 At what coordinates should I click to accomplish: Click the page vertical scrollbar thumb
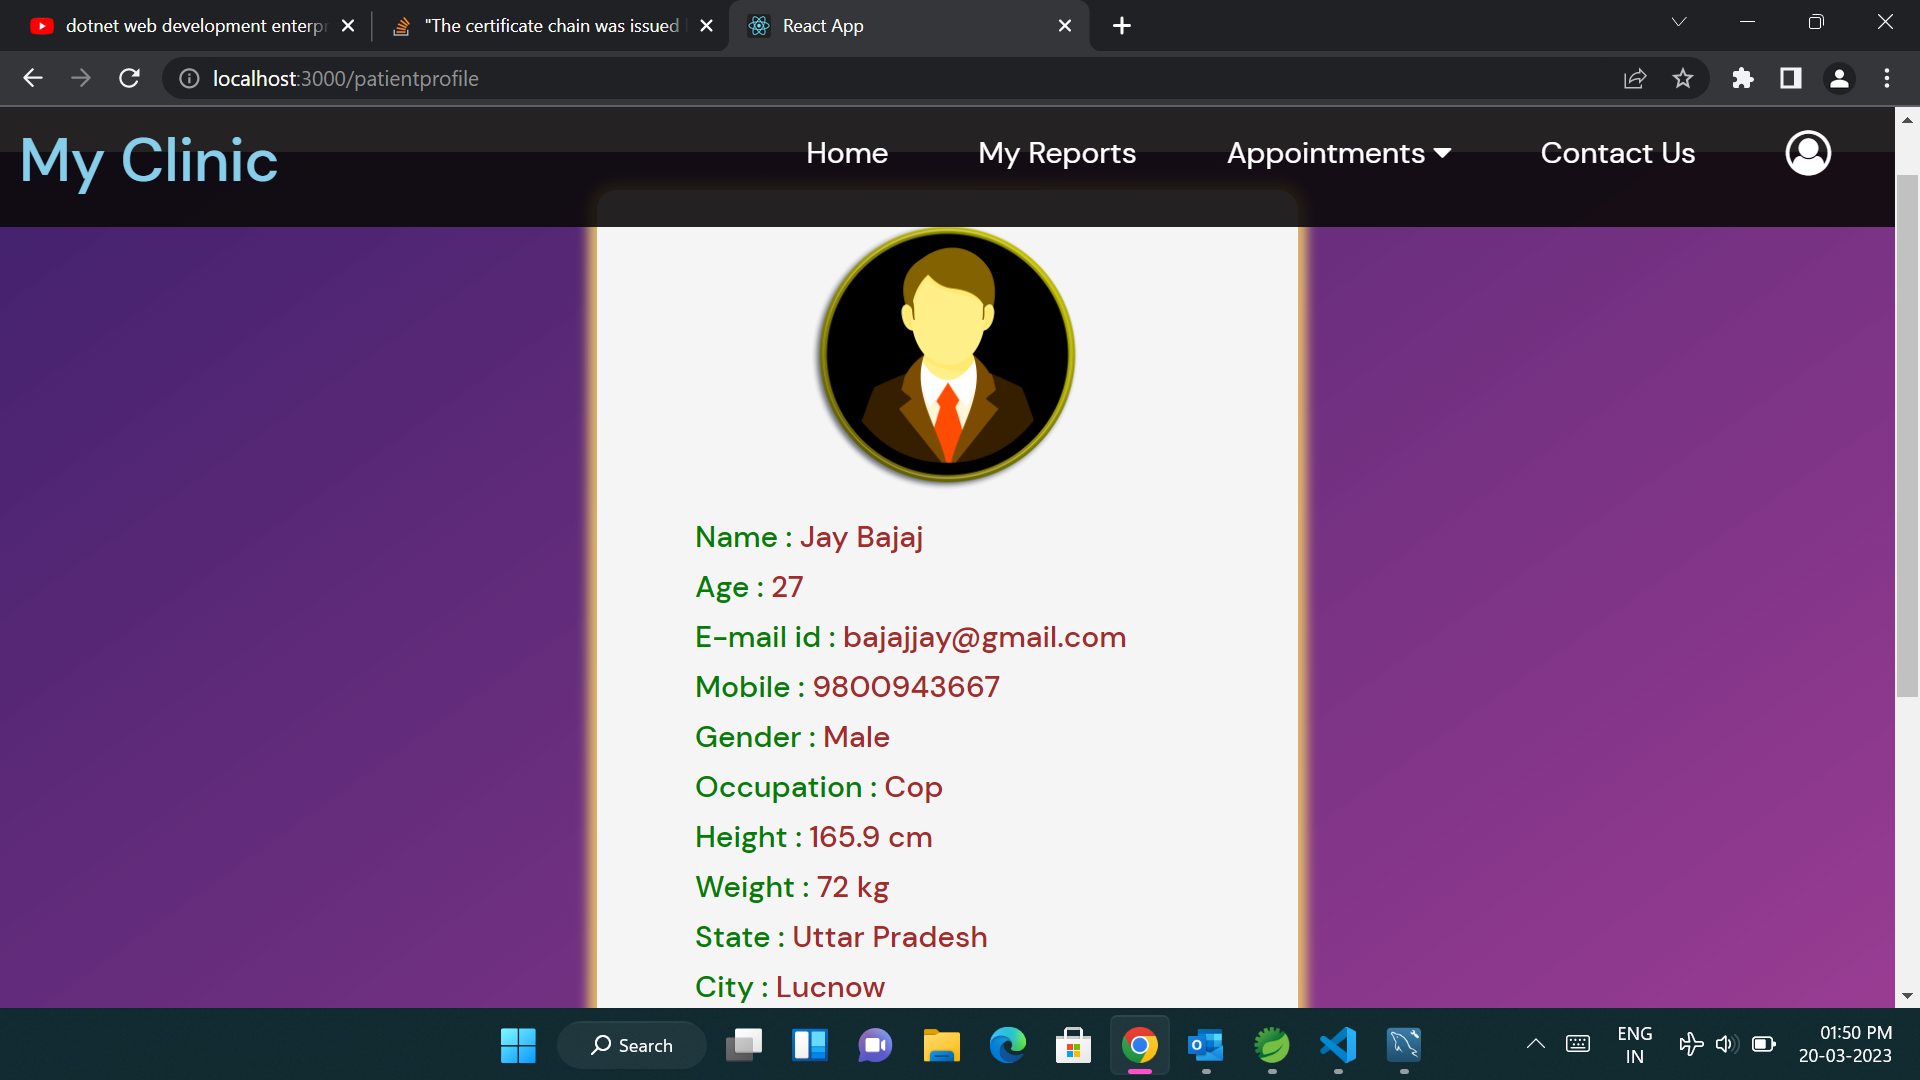pyautogui.click(x=1907, y=435)
